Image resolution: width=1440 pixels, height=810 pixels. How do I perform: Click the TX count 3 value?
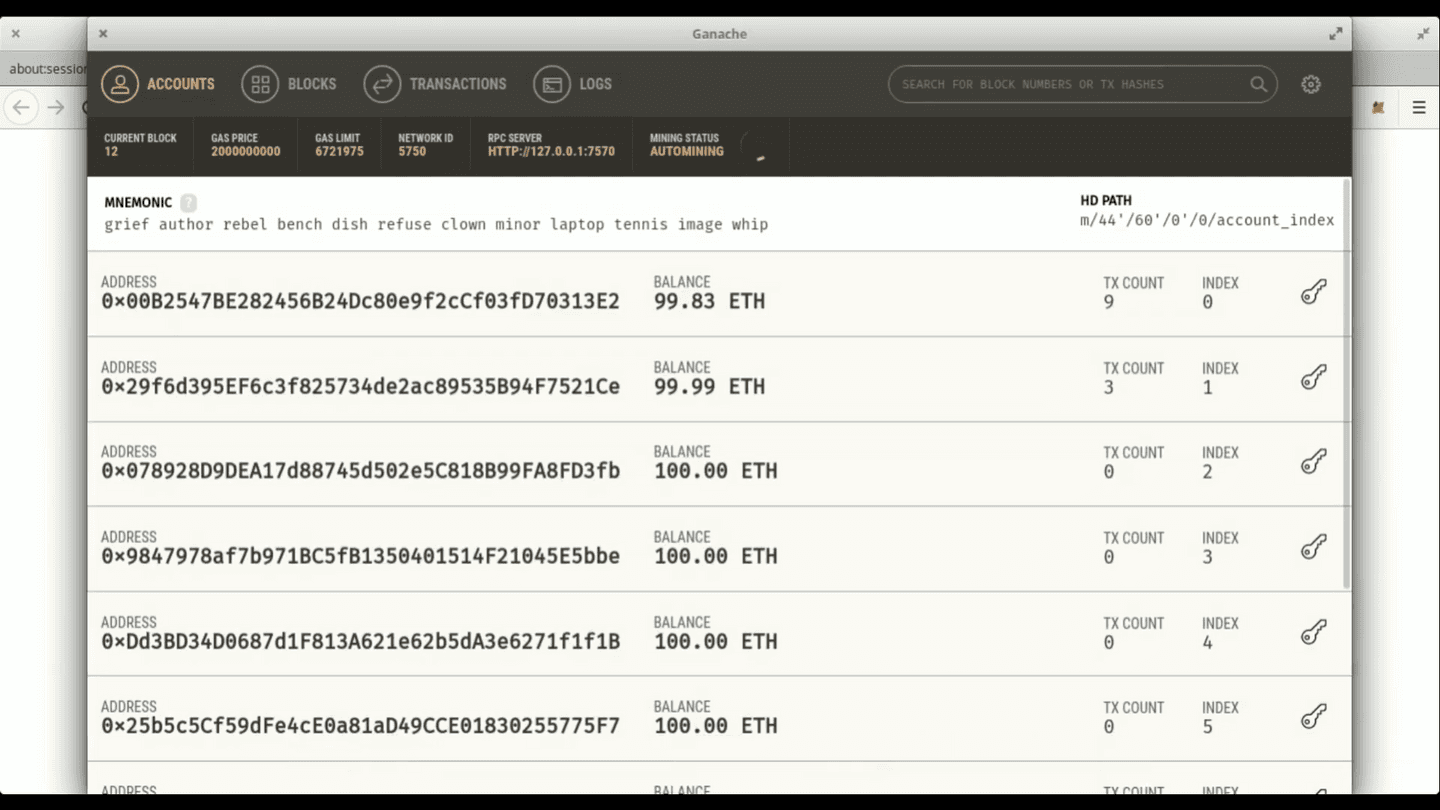[x=1108, y=387]
